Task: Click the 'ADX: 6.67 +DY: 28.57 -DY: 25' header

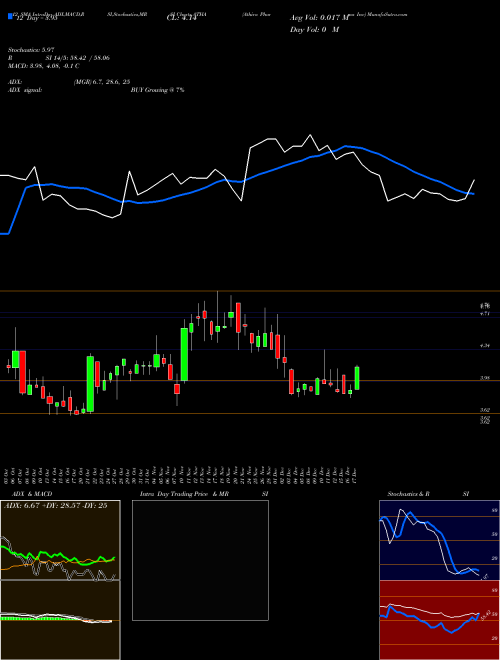Action: pos(56,506)
